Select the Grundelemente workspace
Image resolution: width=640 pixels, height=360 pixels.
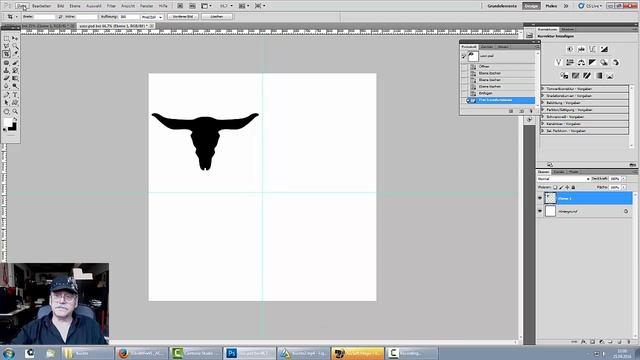click(502, 6)
